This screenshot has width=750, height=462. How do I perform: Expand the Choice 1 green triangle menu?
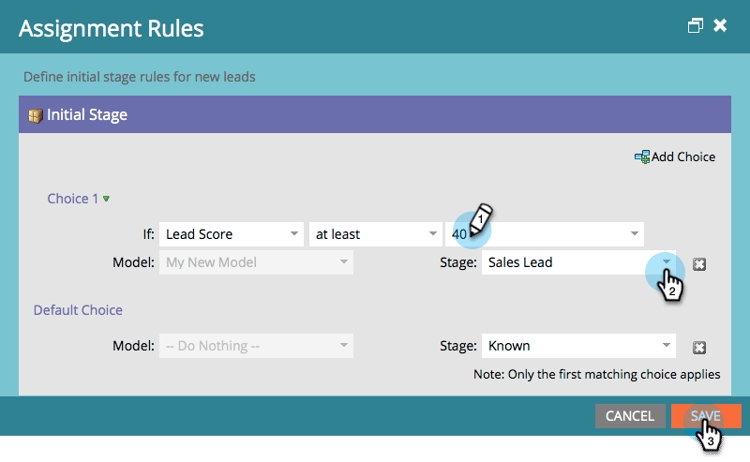click(106, 199)
